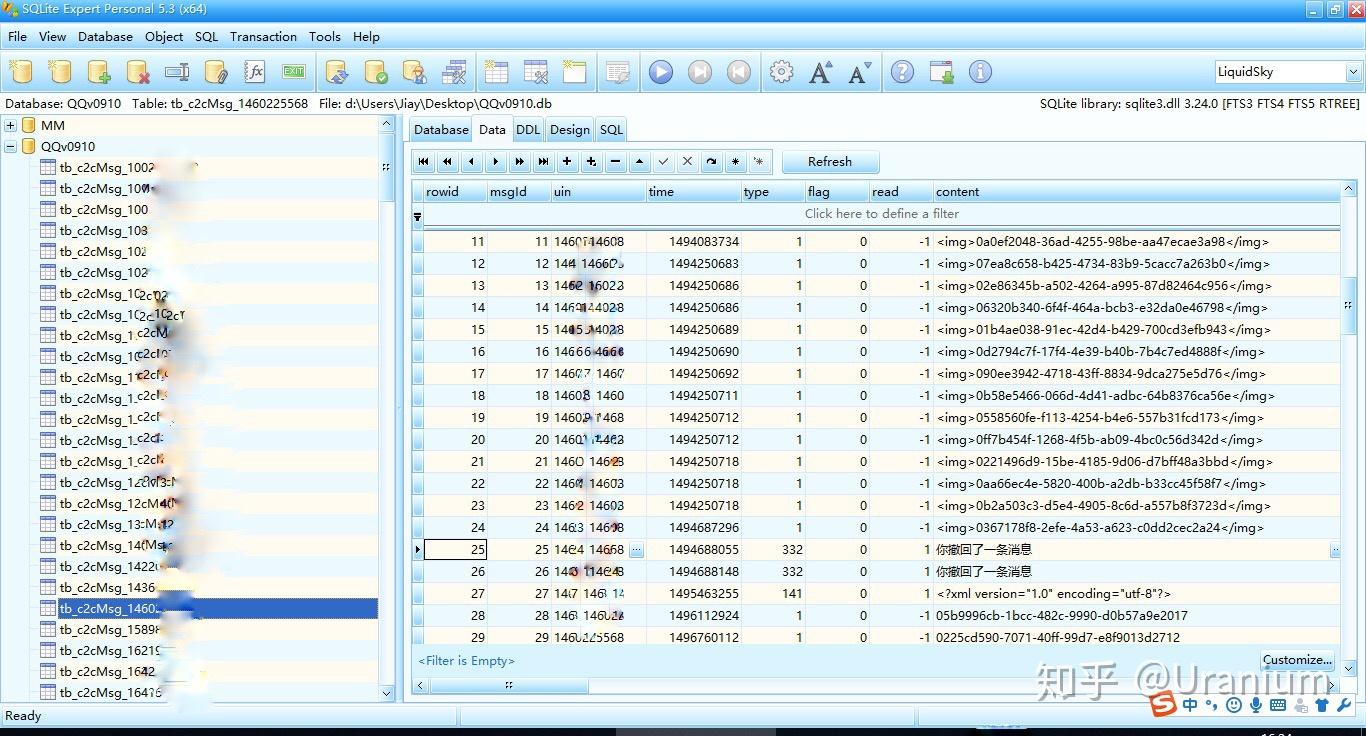Viewport: 1366px width, 736px height.
Task: Switch to the Database tab
Action: (x=441, y=129)
